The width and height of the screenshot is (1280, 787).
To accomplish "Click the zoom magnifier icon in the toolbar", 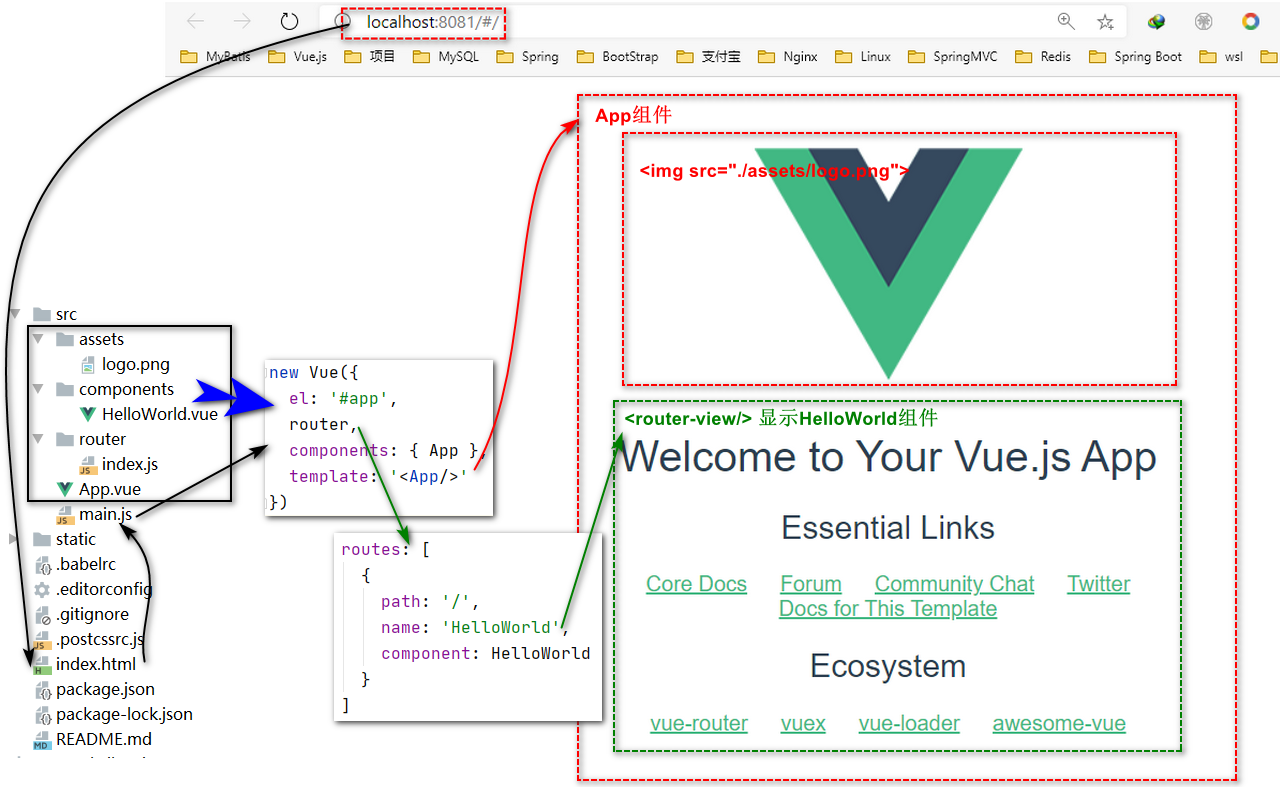I will (1066, 20).
